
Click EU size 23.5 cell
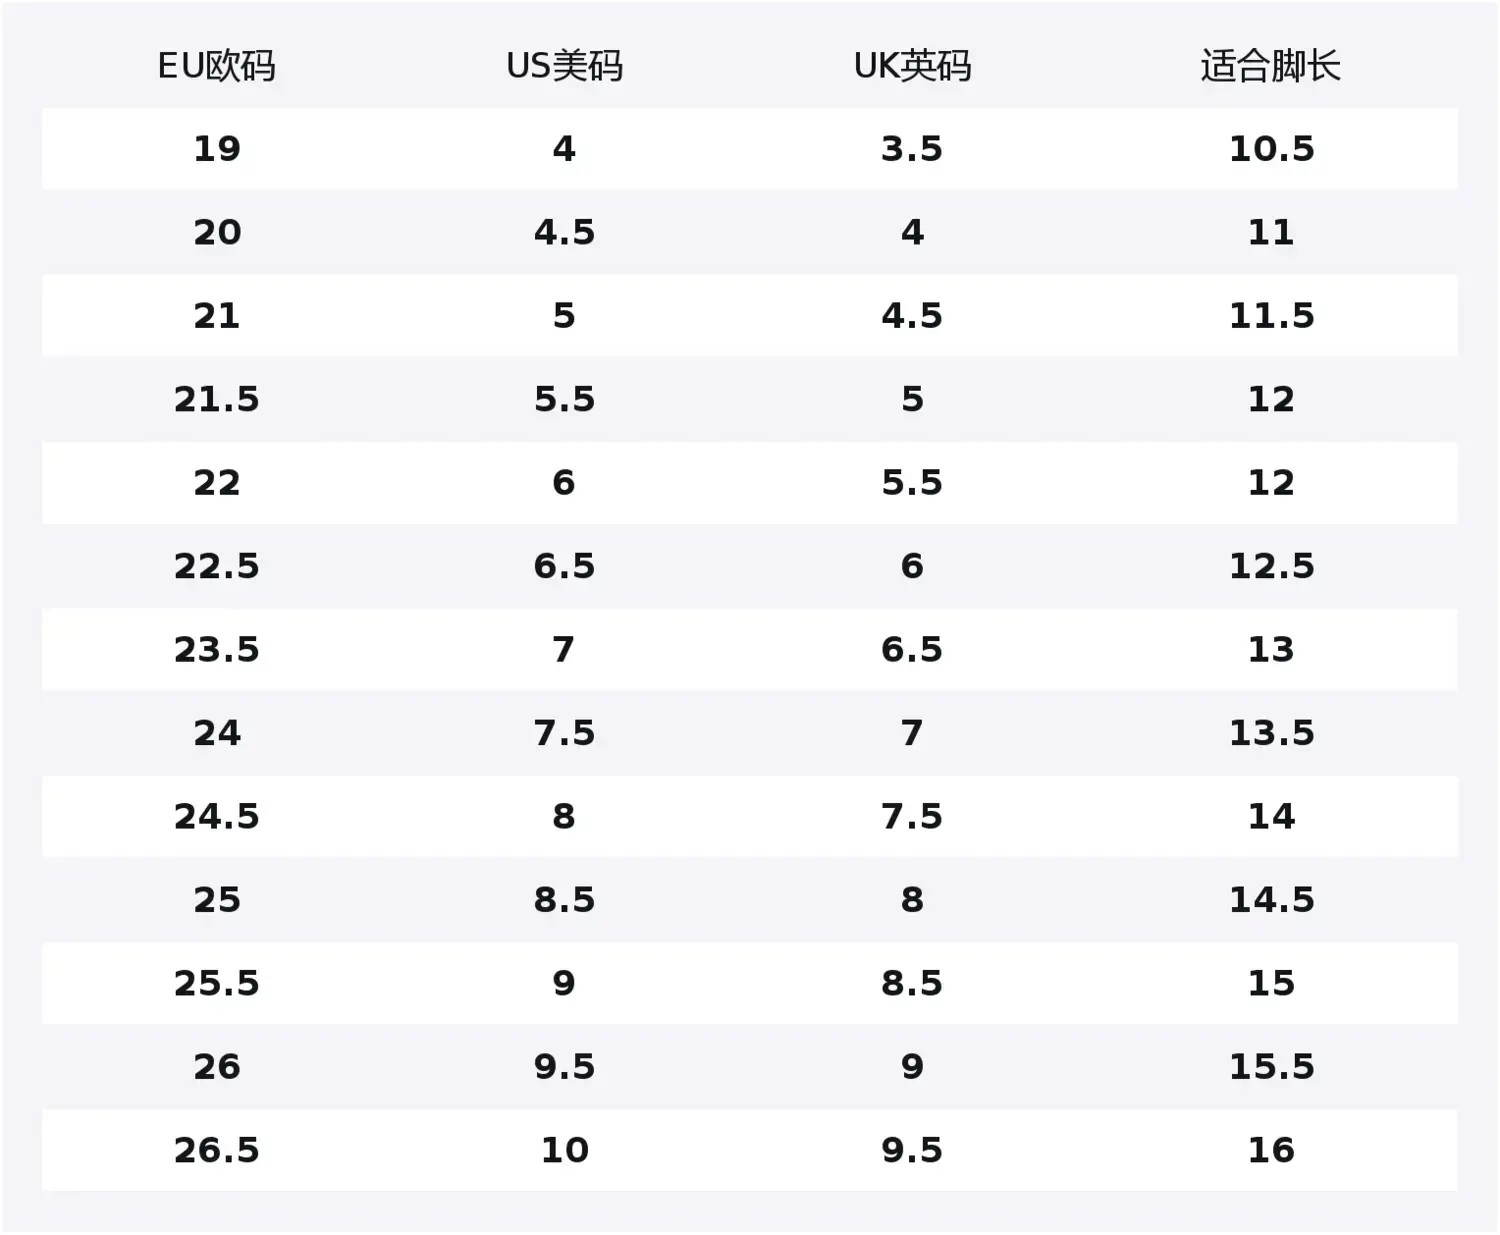216,649
